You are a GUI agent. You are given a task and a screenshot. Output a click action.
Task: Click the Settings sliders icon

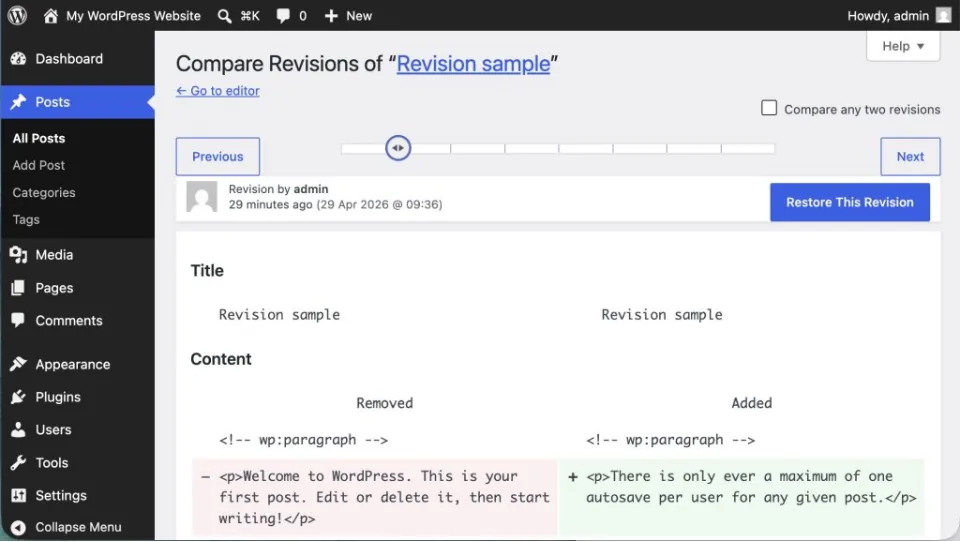(18, 495)
